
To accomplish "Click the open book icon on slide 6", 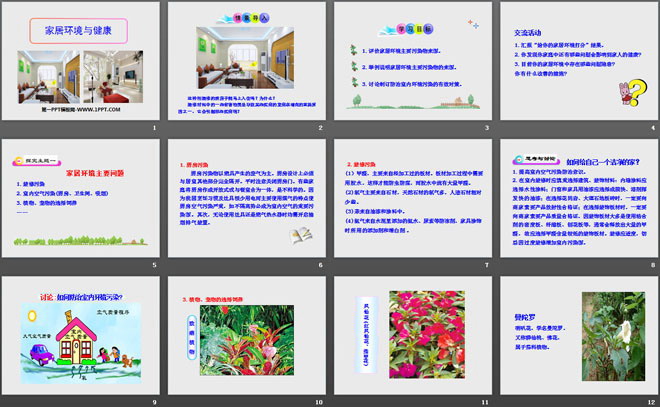I will (301, 235).
